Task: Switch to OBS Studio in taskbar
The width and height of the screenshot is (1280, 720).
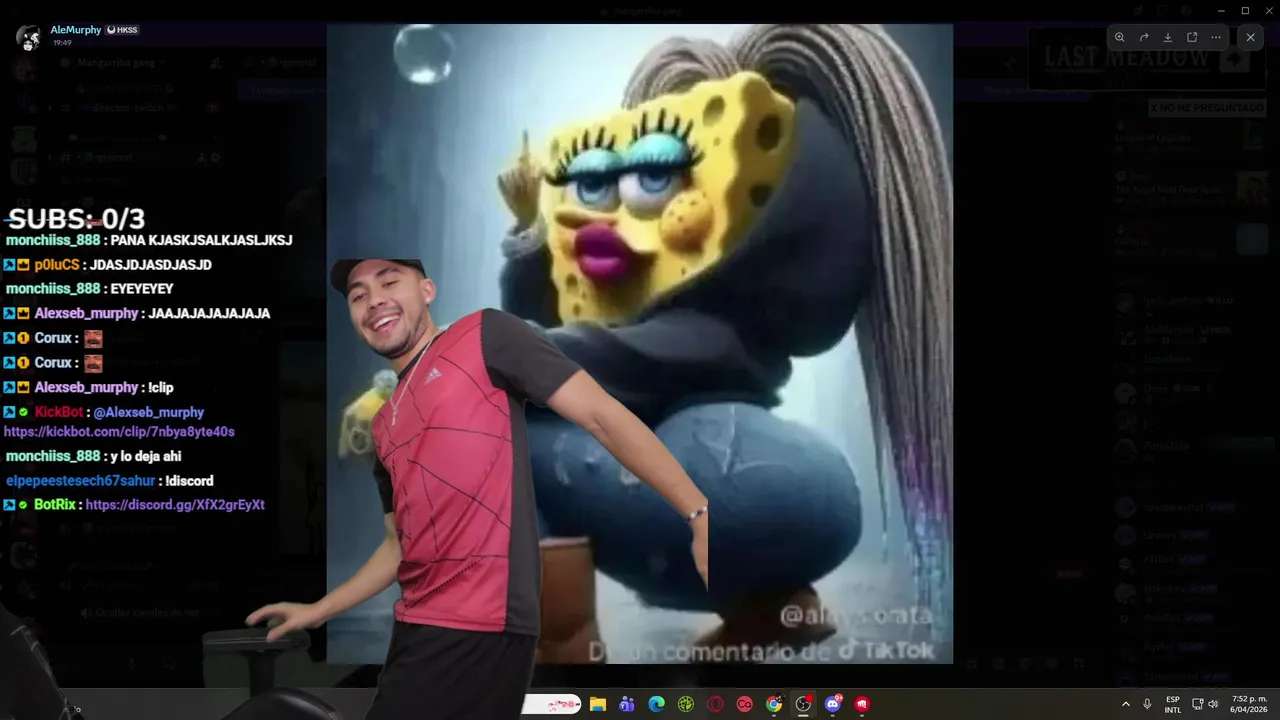Action: [803, 704]
